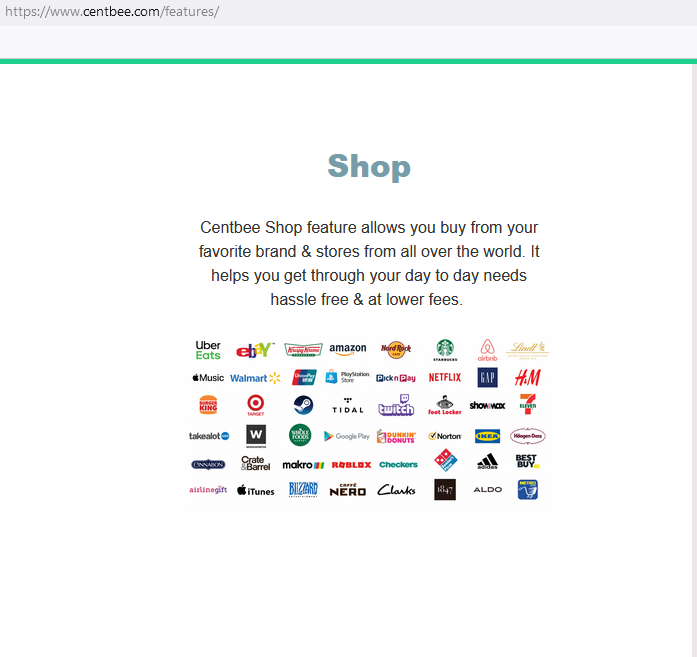Choose the Amazon logo
This screenshot has height=657, width=697.
click(x=348, y=349)
